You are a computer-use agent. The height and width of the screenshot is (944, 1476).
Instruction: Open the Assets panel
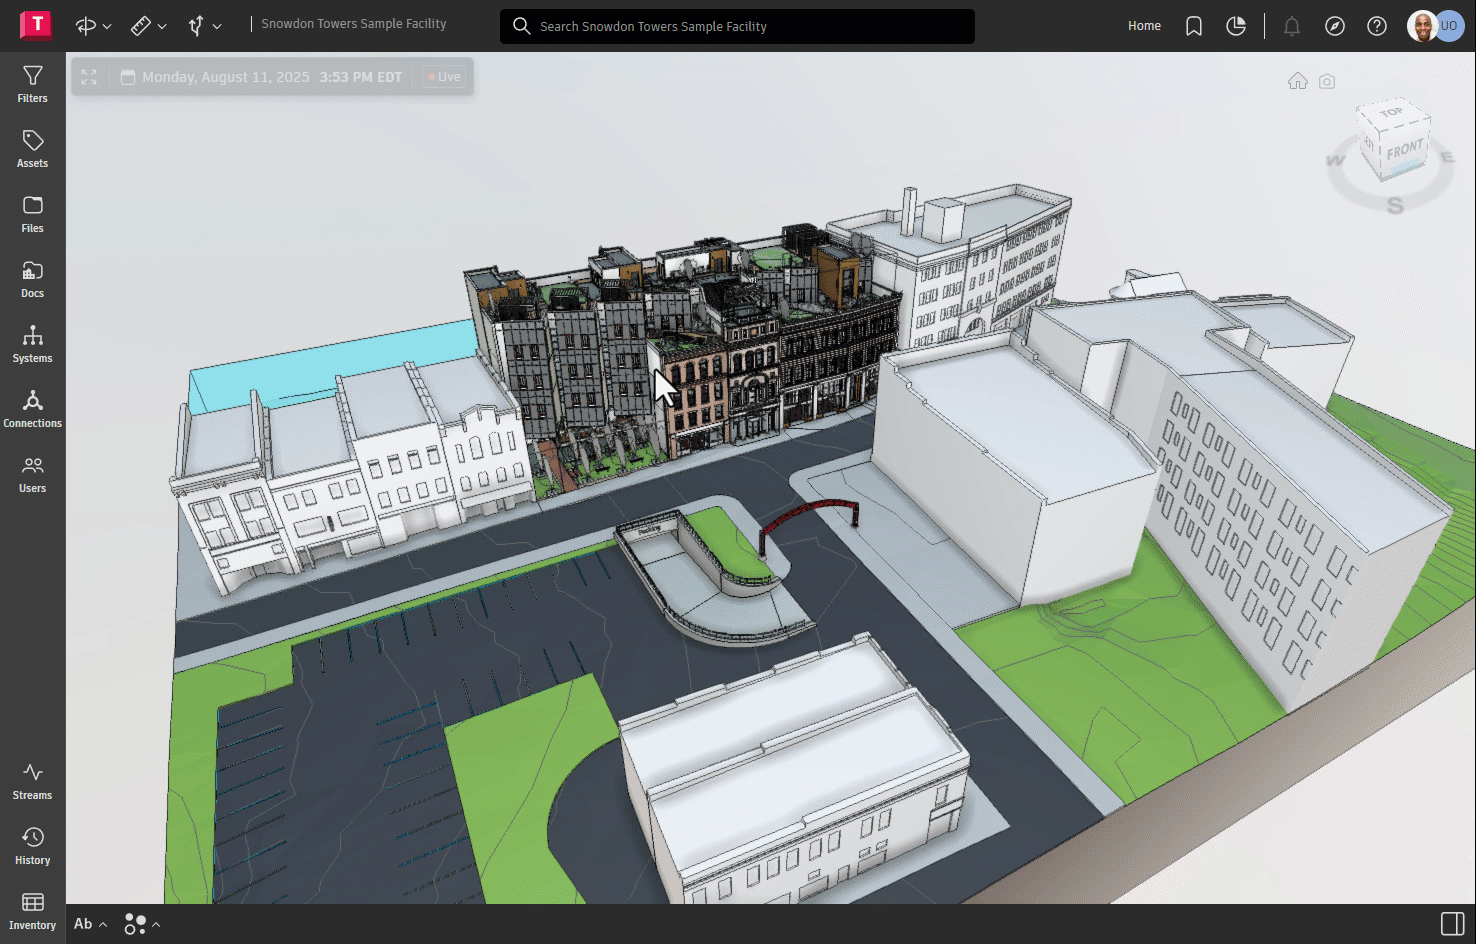pos(32,148)
